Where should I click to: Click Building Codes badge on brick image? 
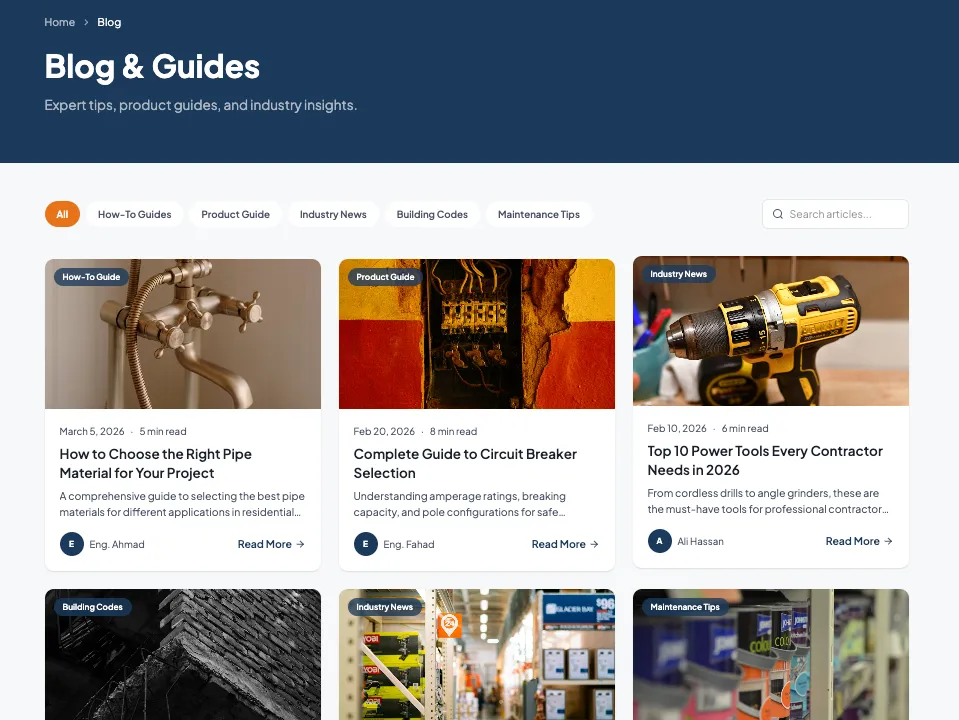pos(92,607)
